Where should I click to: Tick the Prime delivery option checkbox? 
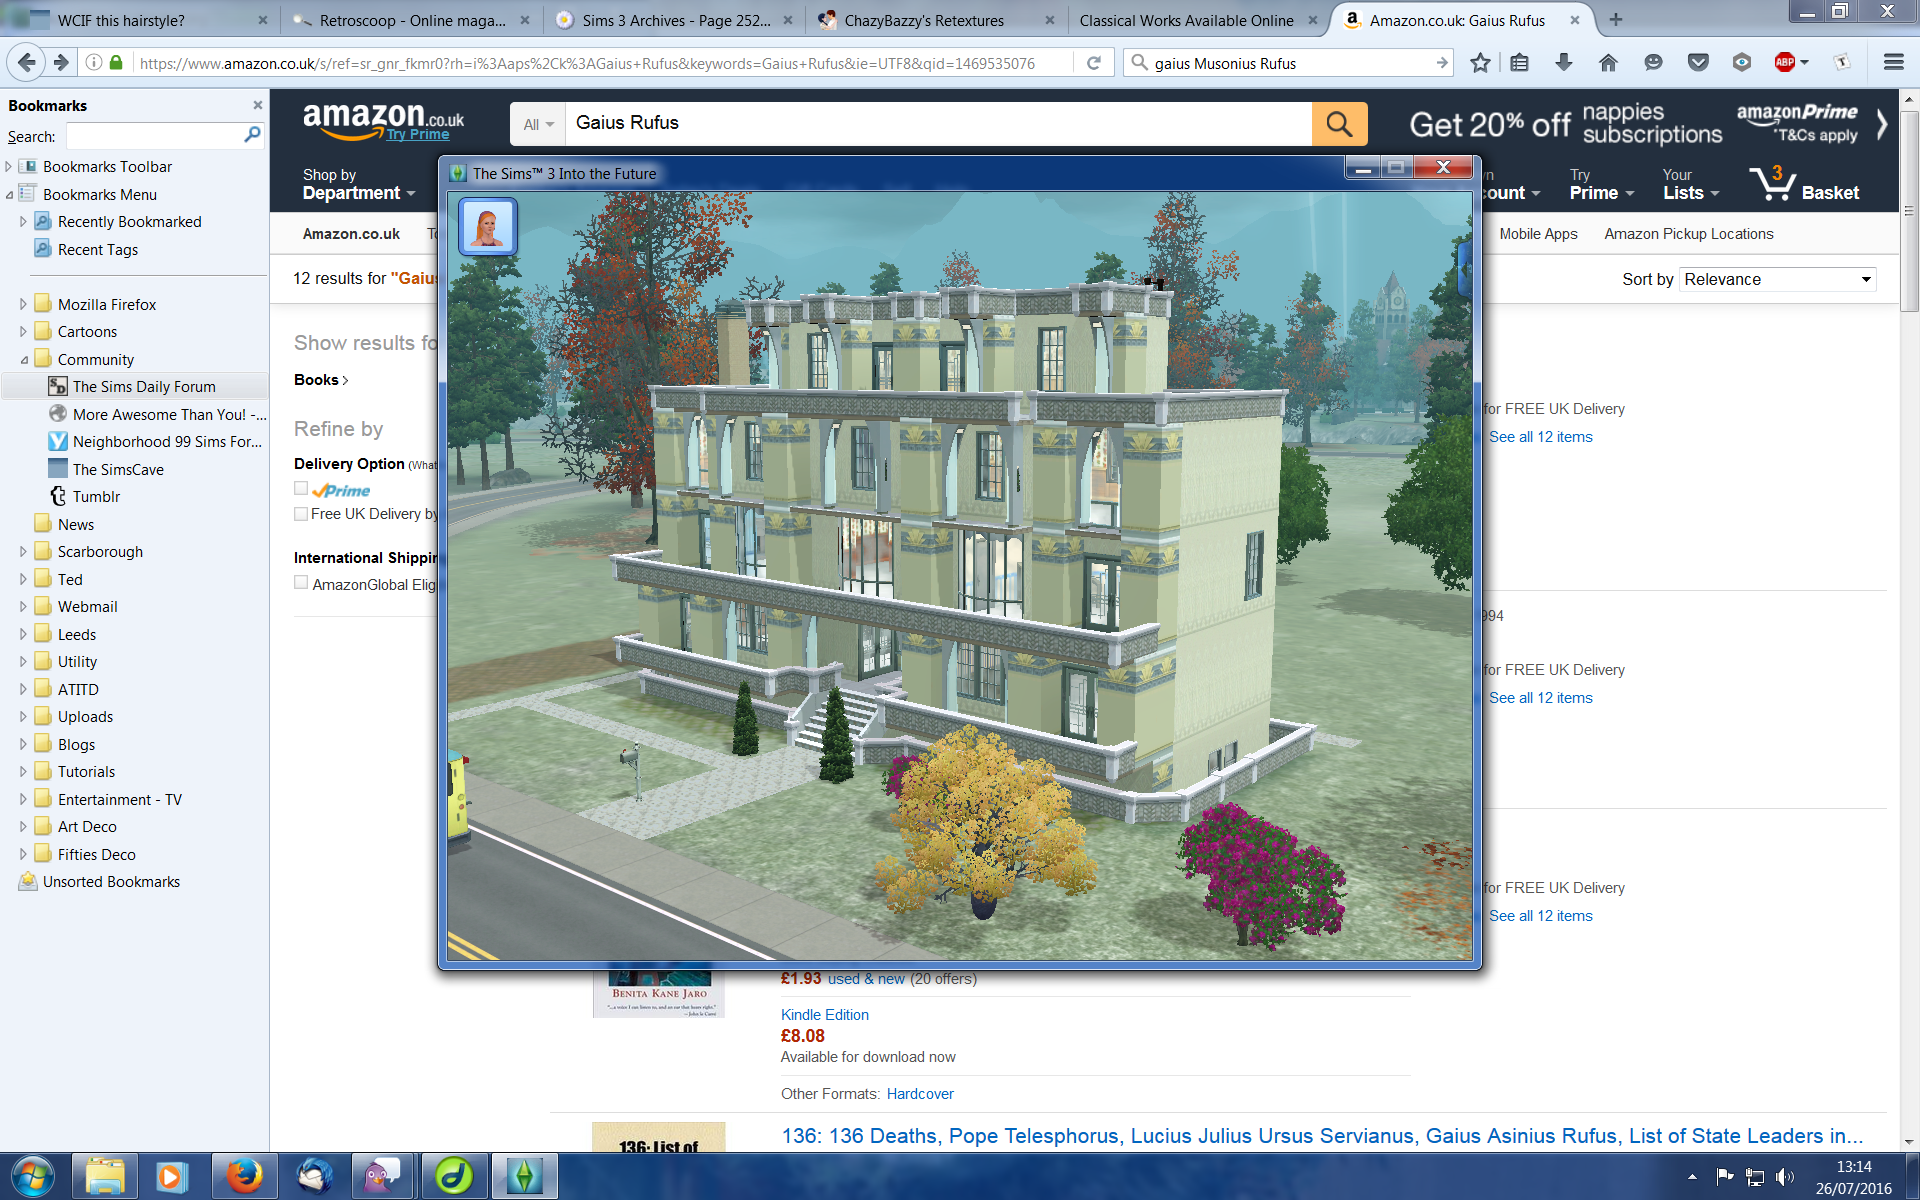pyautogui.click(x=301, y=488)
